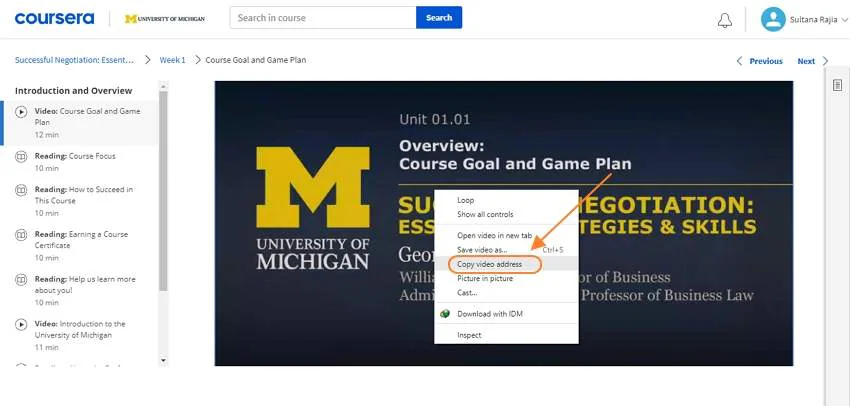Image resolution: width=850 pixels, height=406 pixels.
Task: Click play icon for Course Goal video
Action: [x=21, y=112]
